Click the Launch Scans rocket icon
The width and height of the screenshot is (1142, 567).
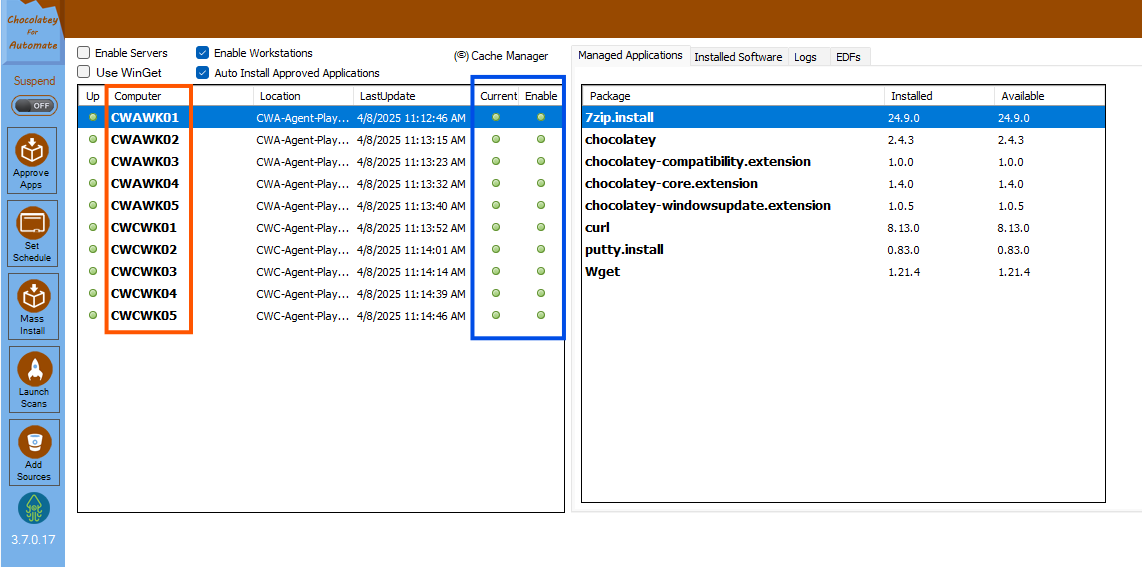tap(34, 369)
